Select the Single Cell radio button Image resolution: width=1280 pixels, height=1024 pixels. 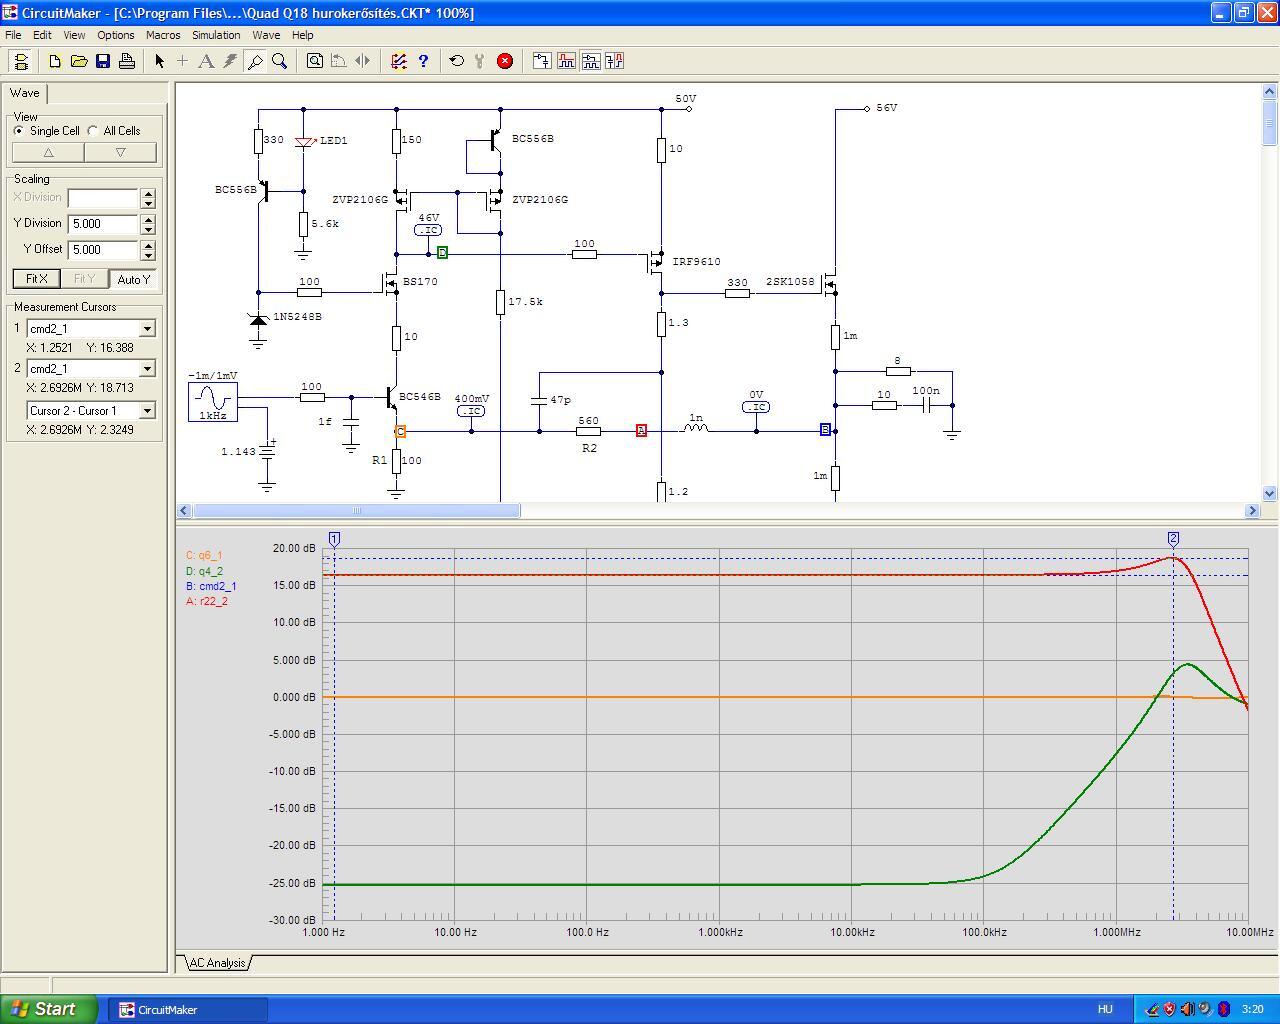tap(19, 131)
